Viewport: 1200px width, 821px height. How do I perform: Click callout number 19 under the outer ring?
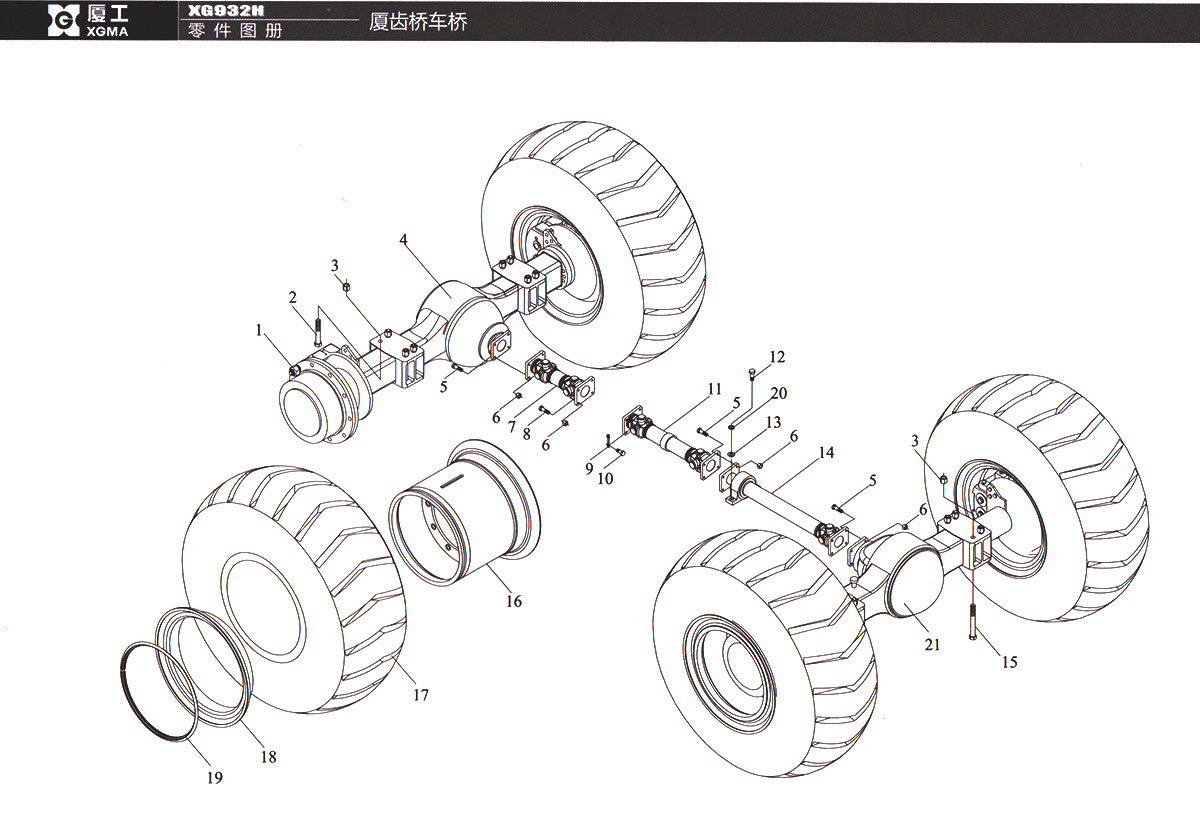click(x=214, y=777)
